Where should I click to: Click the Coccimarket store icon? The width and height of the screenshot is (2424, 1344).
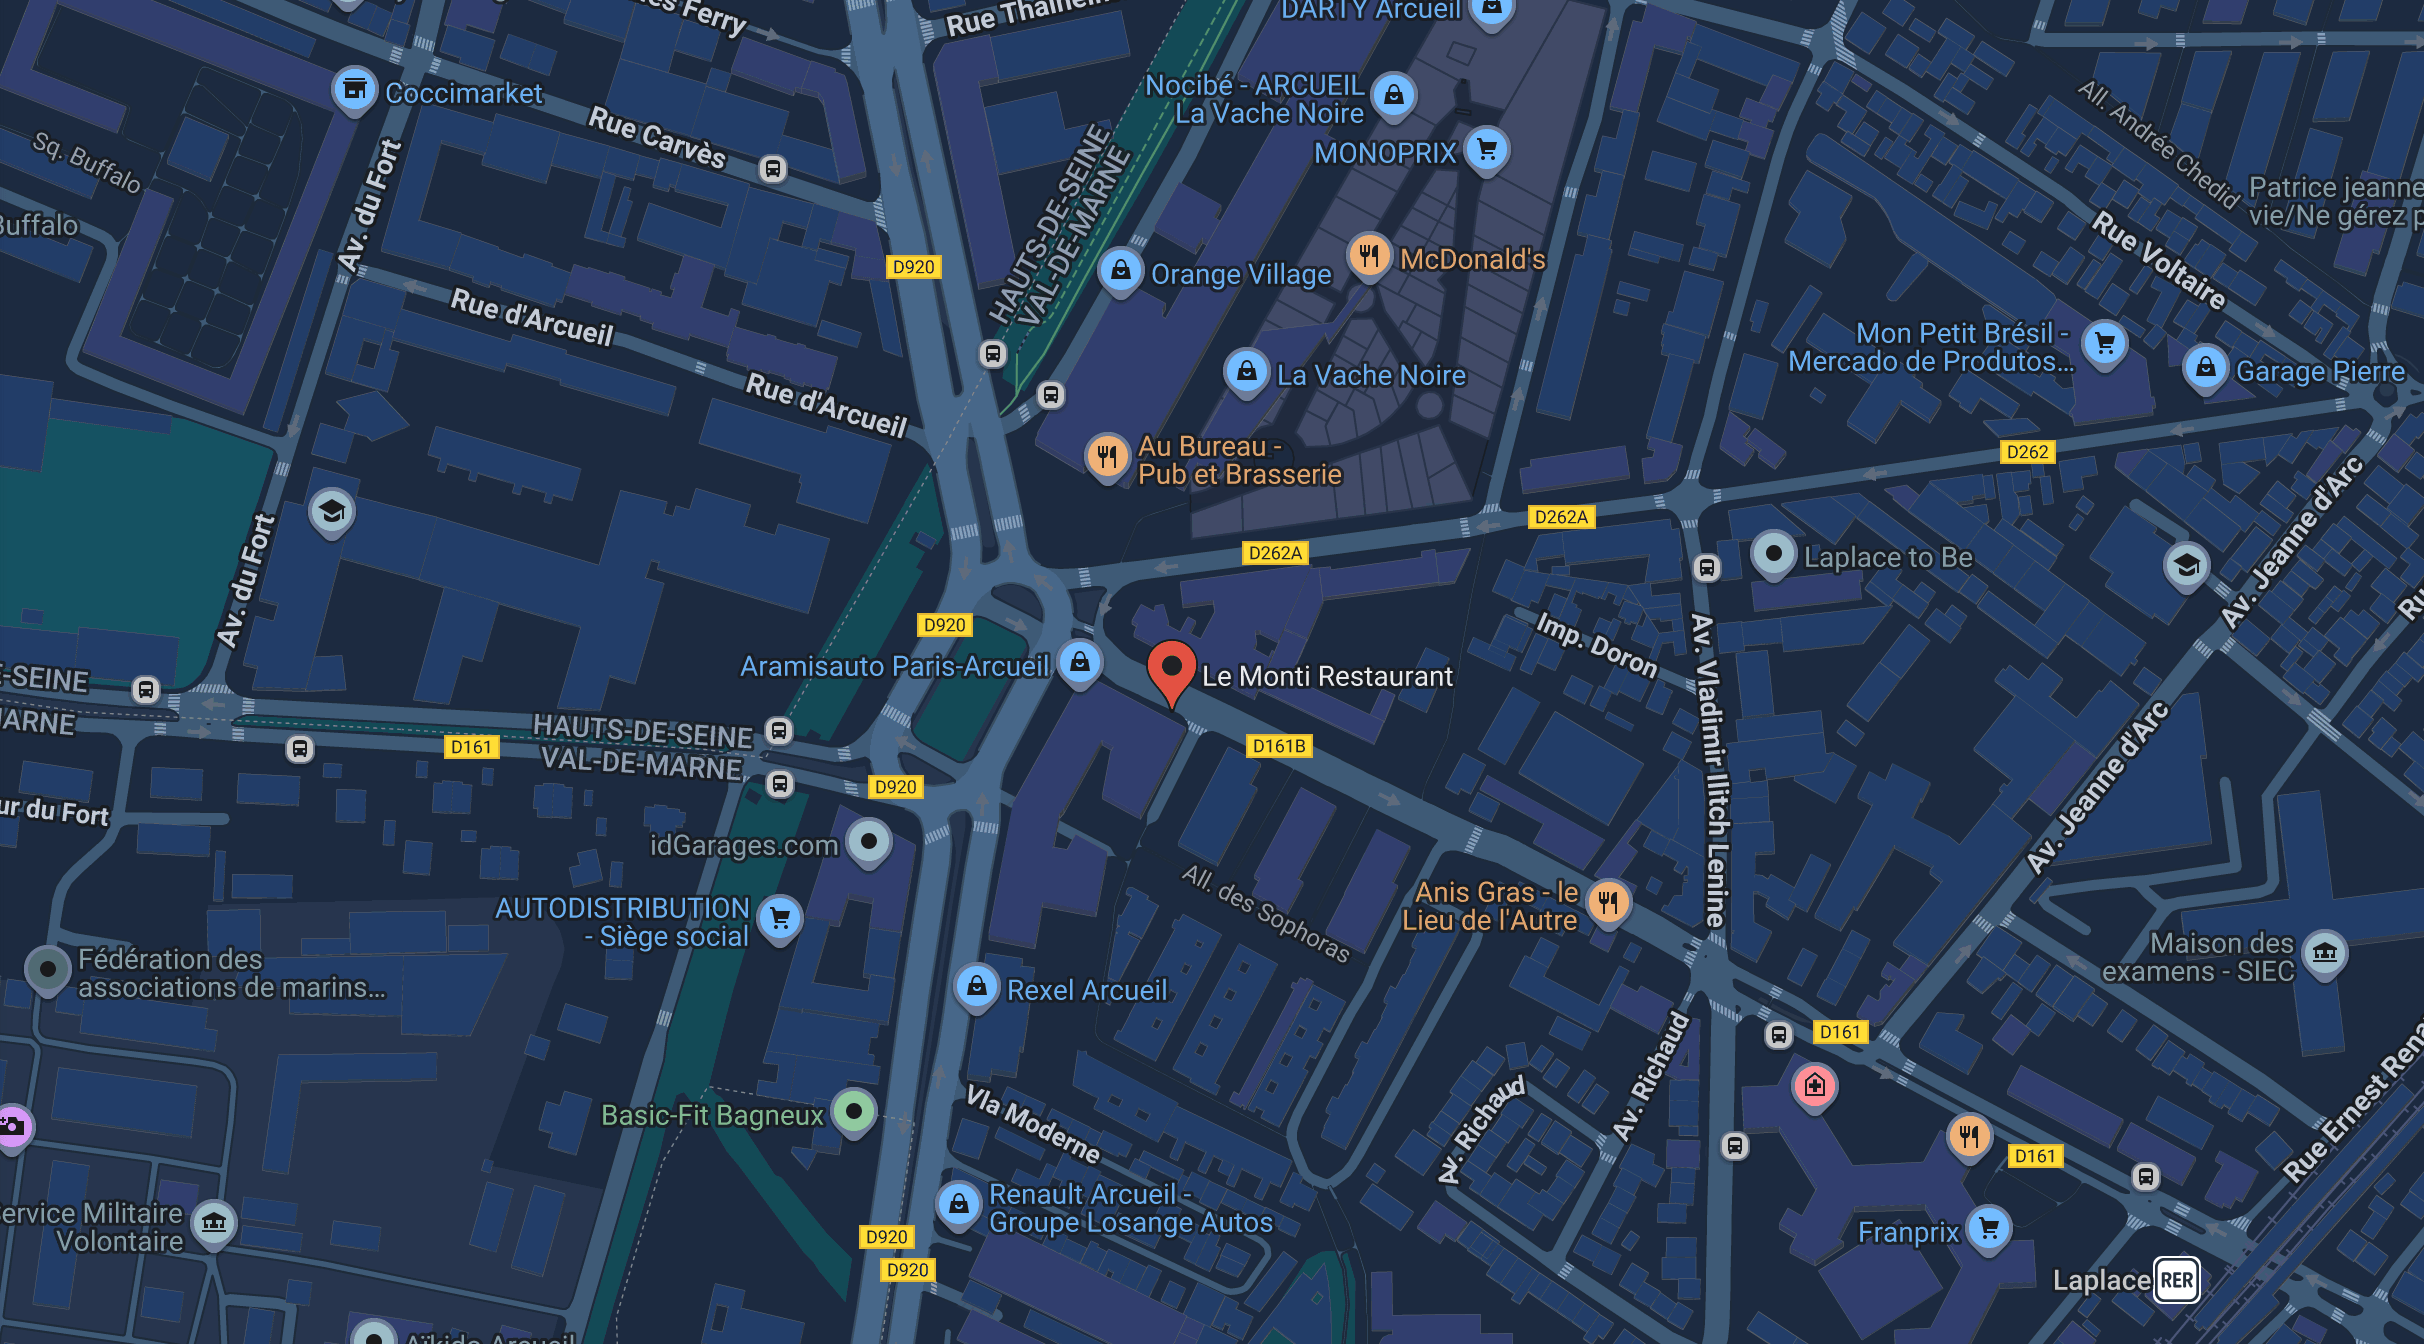354,91
